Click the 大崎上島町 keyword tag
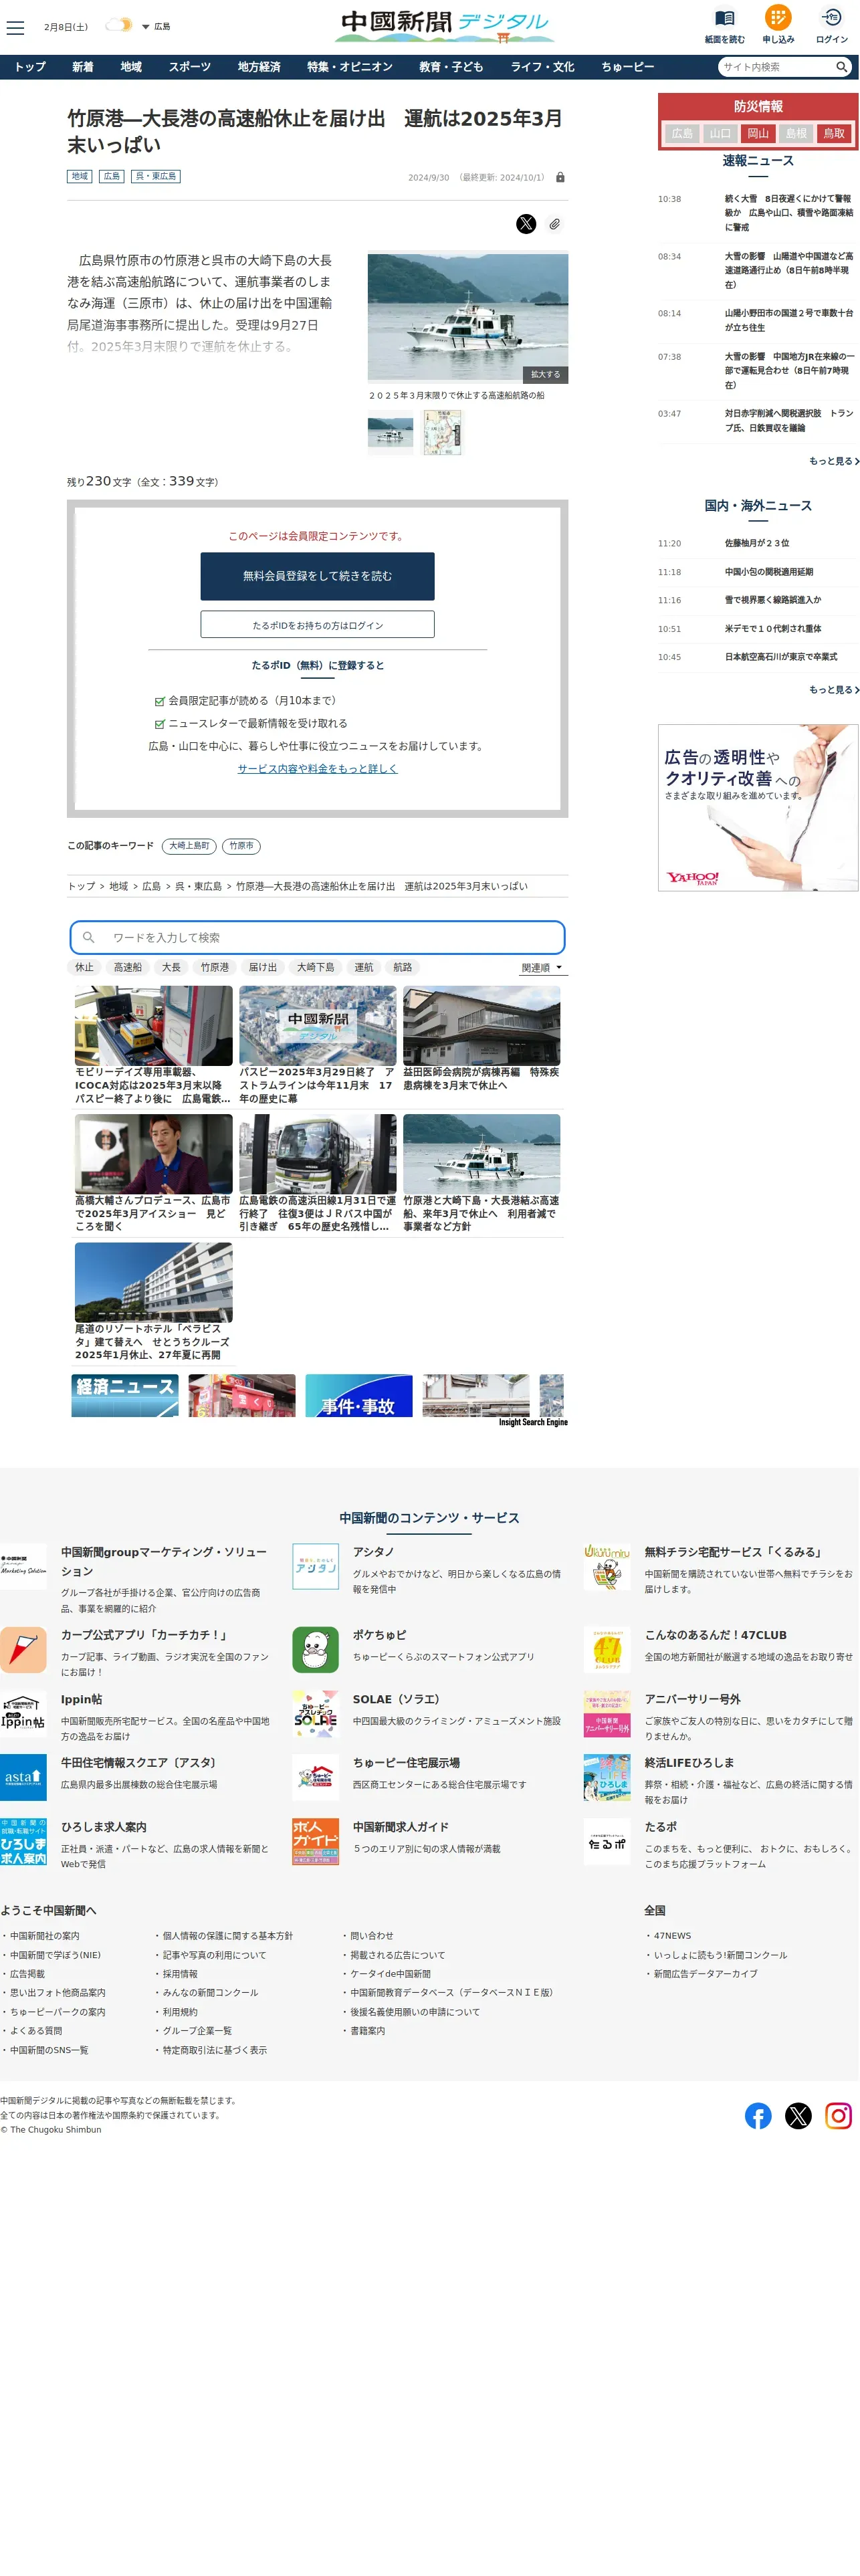Screen dimensions: 860x2576 click(189, 846)
